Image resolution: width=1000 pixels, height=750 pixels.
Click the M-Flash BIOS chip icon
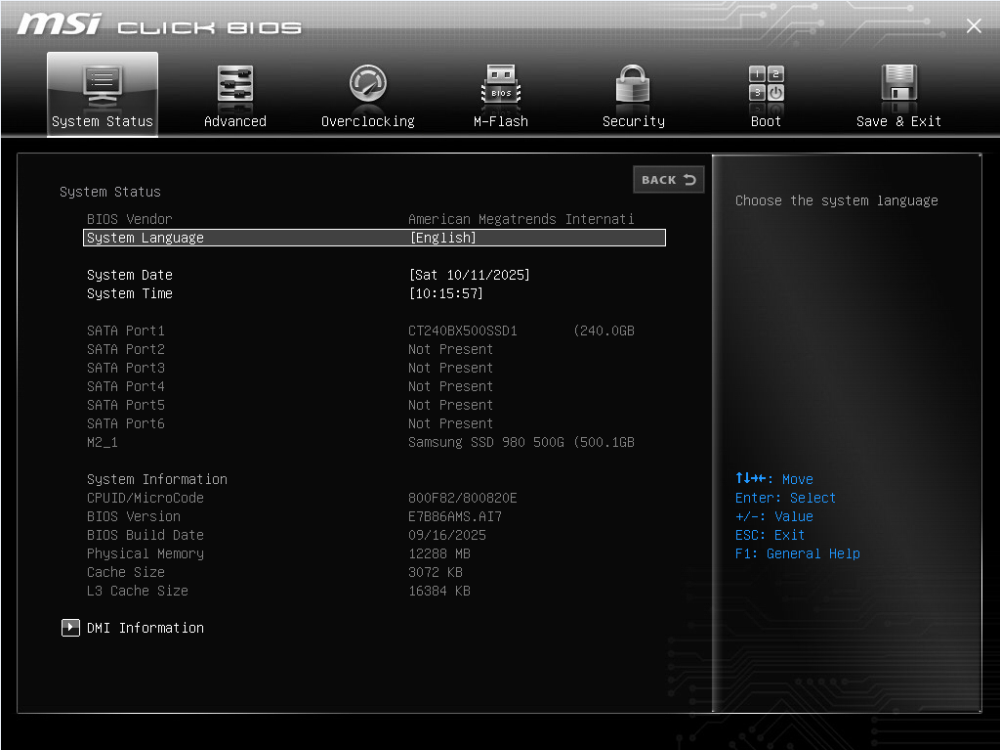(x=501, y=85)
